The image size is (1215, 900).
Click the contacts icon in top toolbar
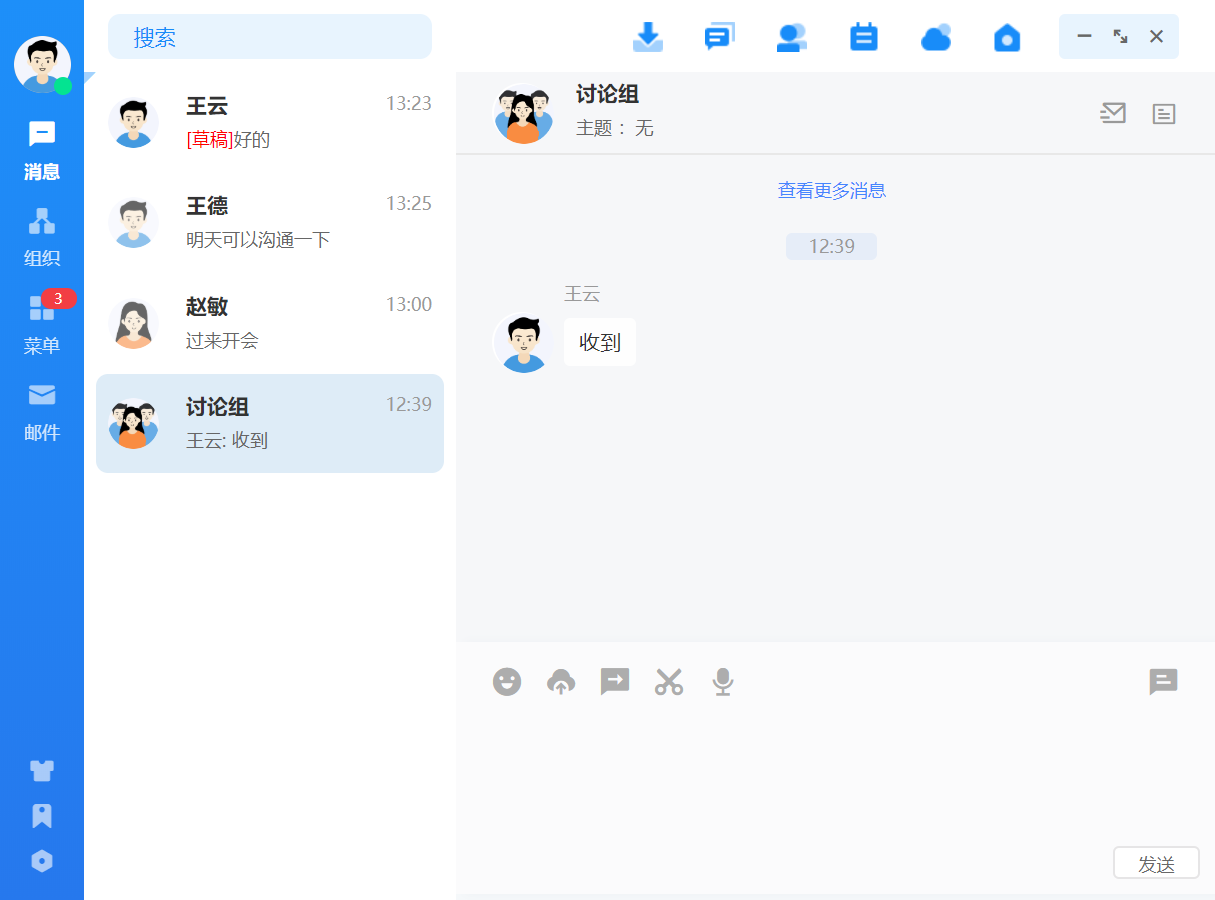pos(791,37)
